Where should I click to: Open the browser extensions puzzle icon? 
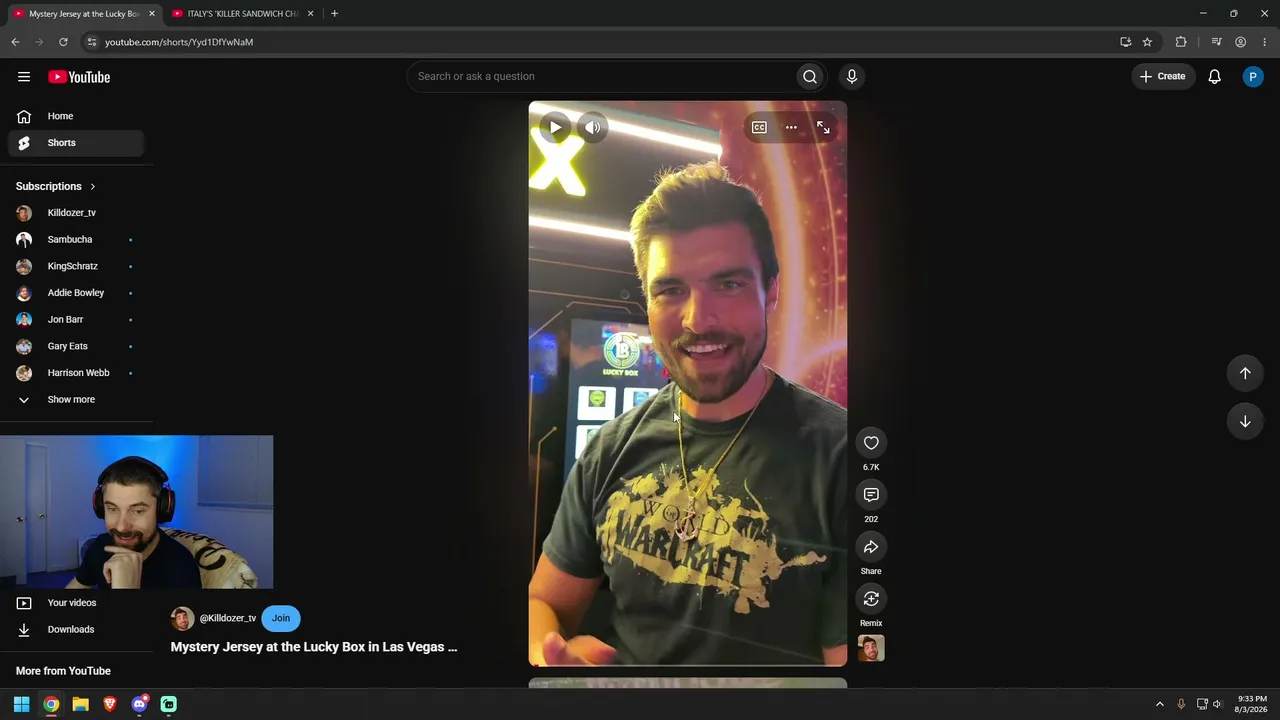pos(1181,42)
